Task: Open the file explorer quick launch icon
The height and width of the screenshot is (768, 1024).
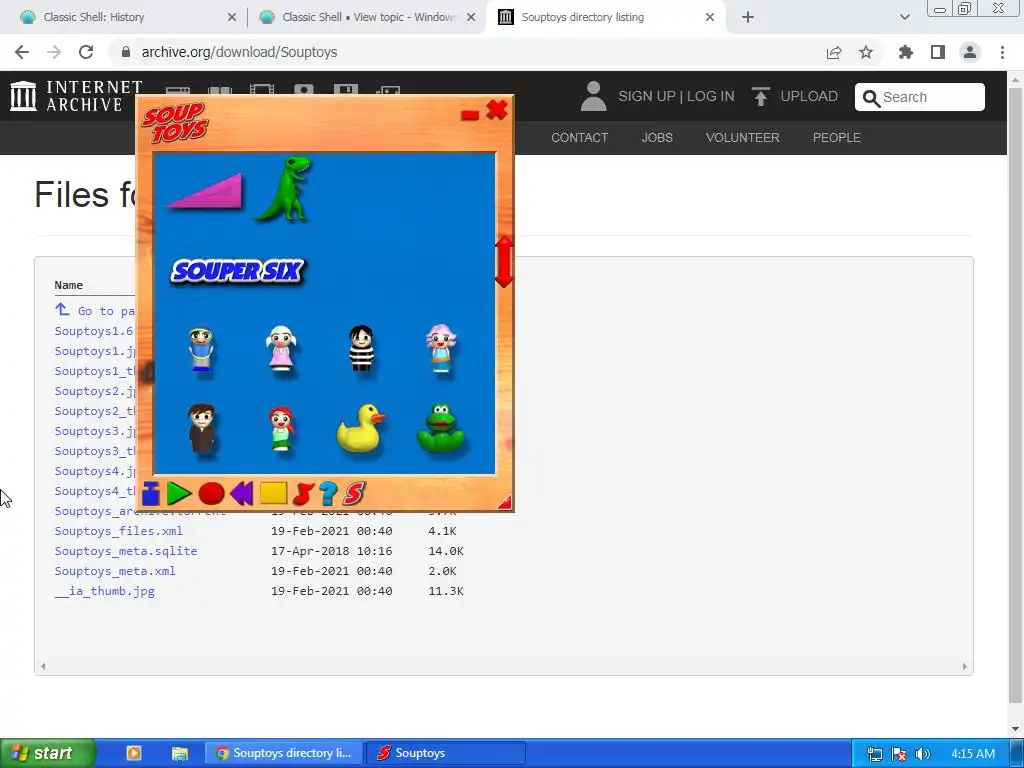Action: click(x=180, y=754)
